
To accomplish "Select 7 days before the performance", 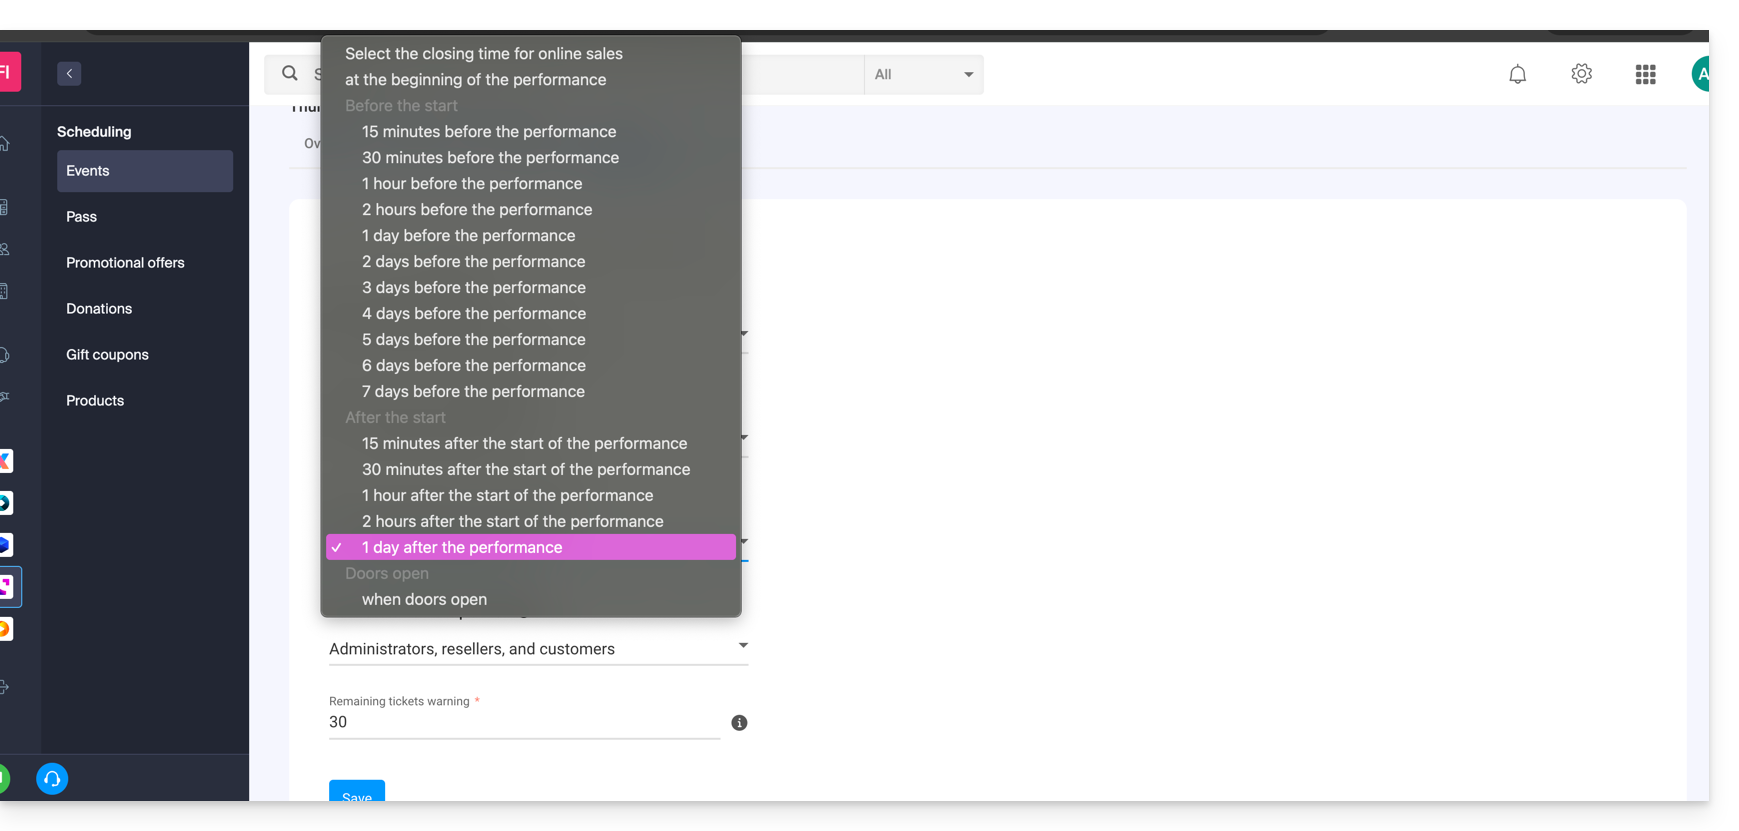I will 473,392.
